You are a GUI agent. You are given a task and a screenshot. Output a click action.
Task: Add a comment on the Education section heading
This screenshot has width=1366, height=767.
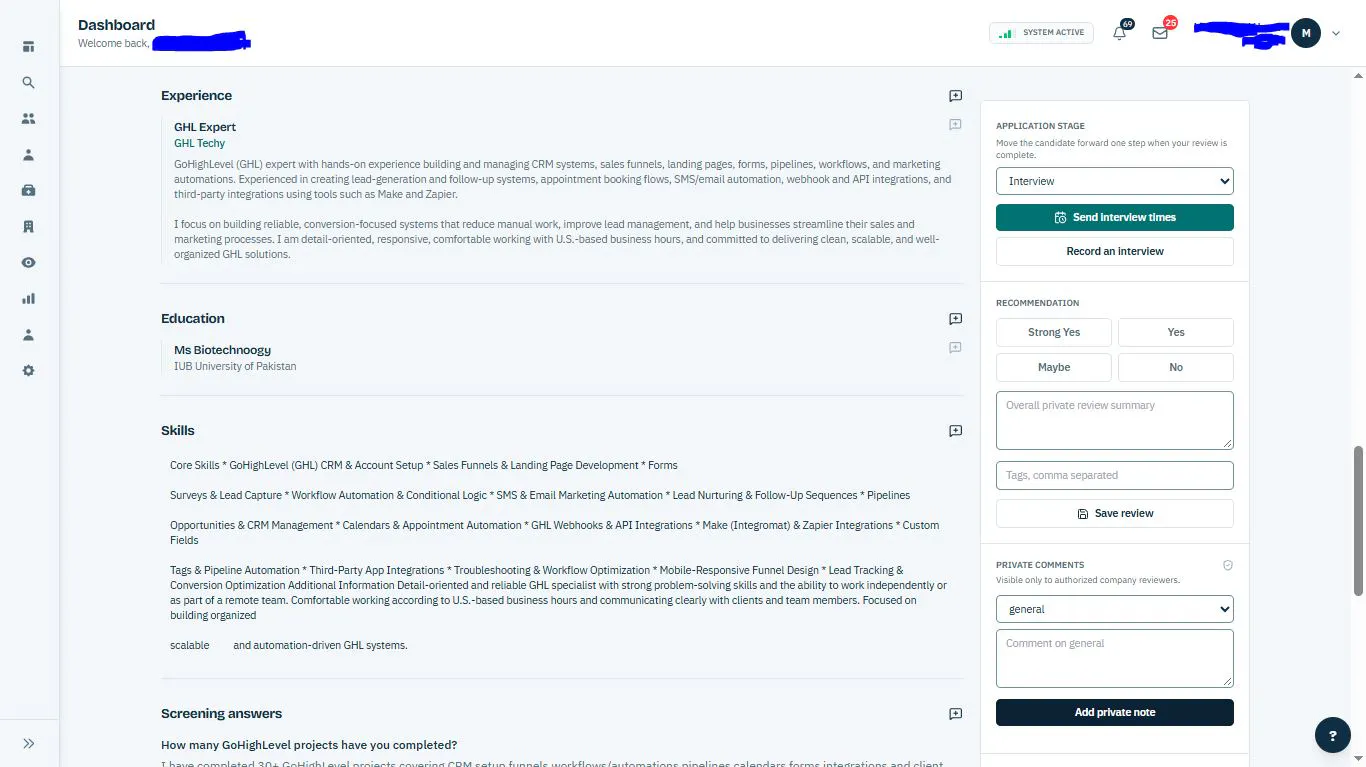955,319
